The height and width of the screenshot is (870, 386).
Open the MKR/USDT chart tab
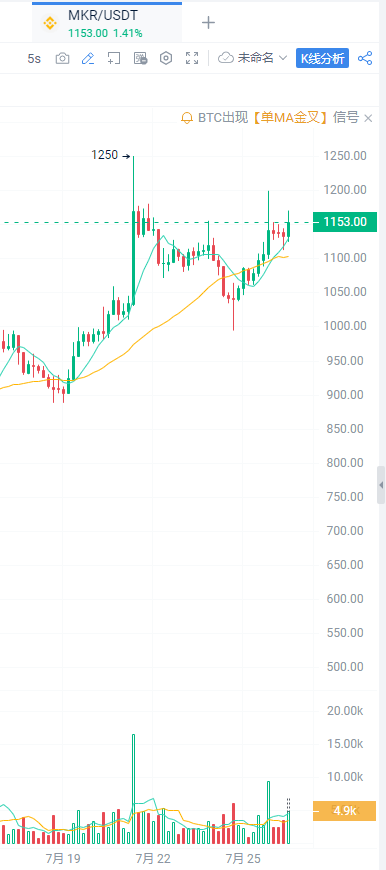pyautogui.click(x=106, y=23)
